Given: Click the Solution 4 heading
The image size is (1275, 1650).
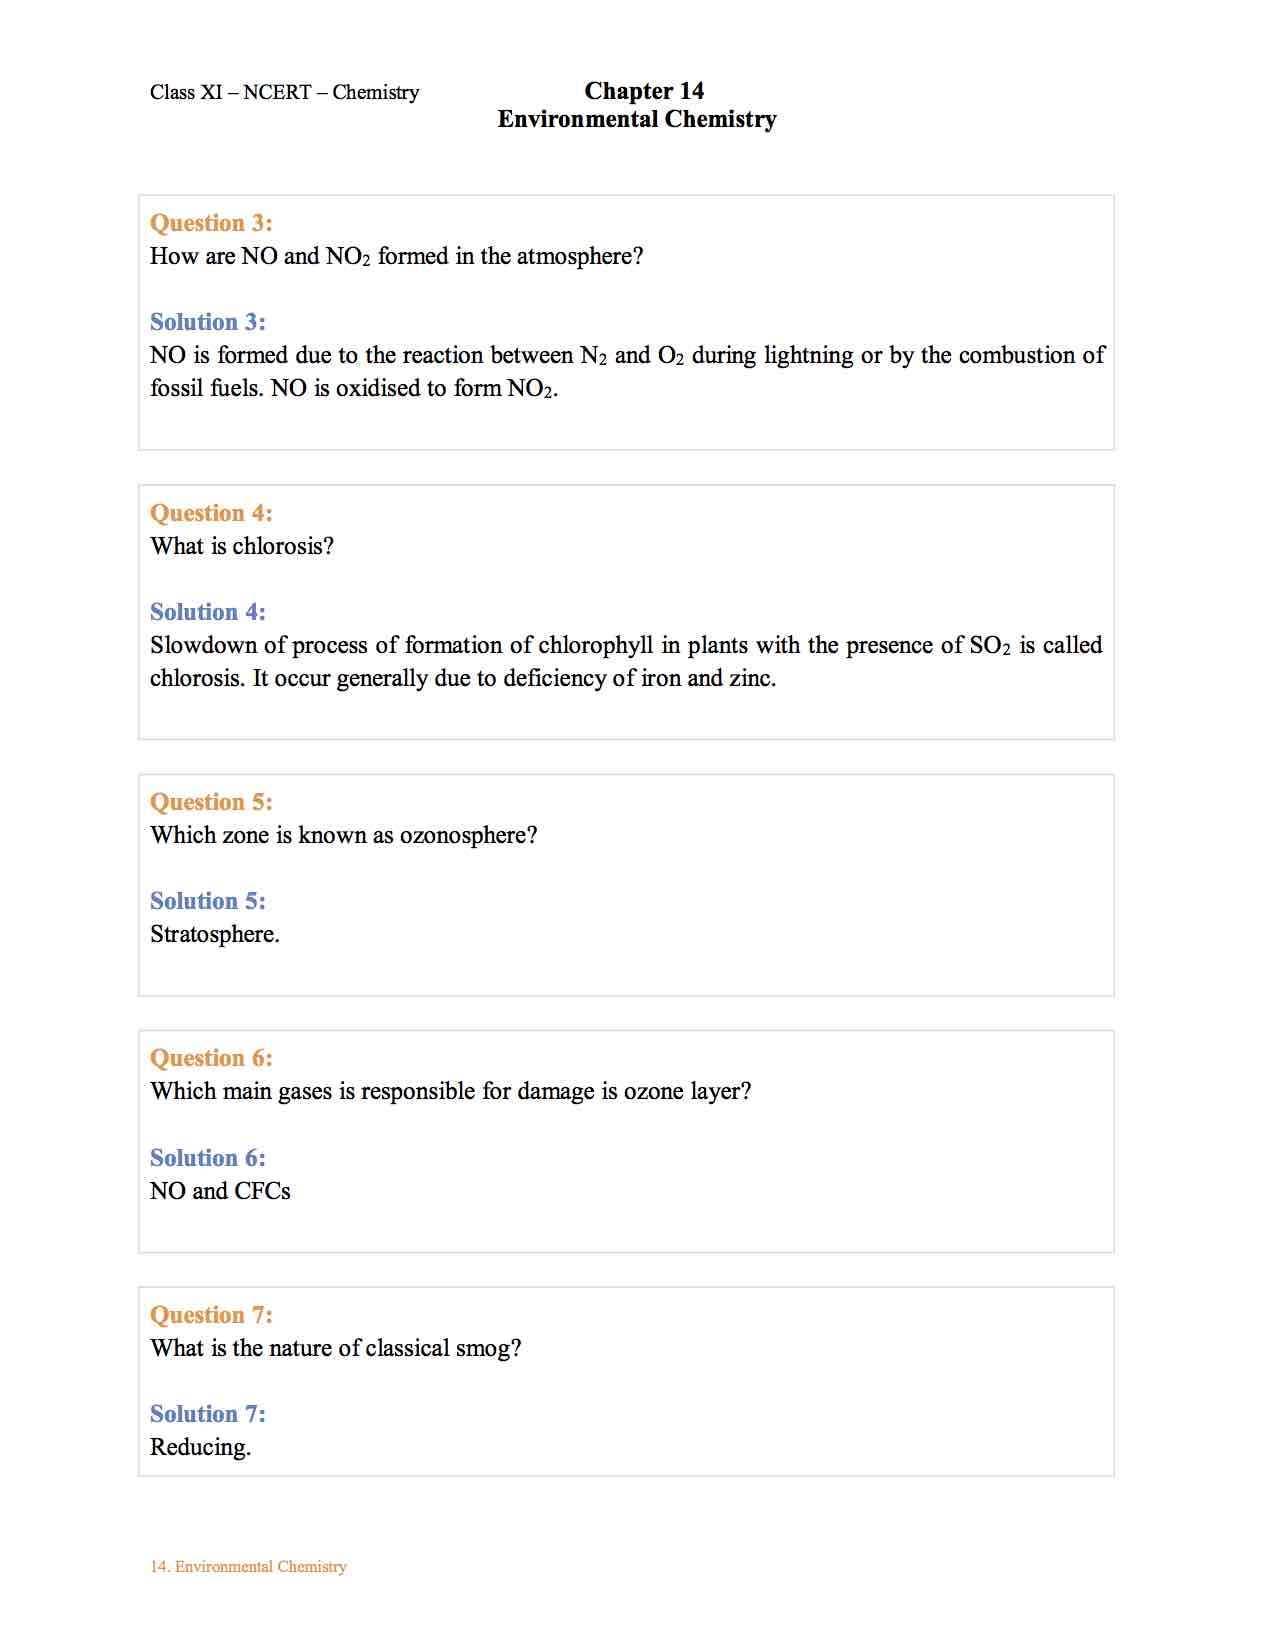Looking at the screenshot, I should [208, 612].
